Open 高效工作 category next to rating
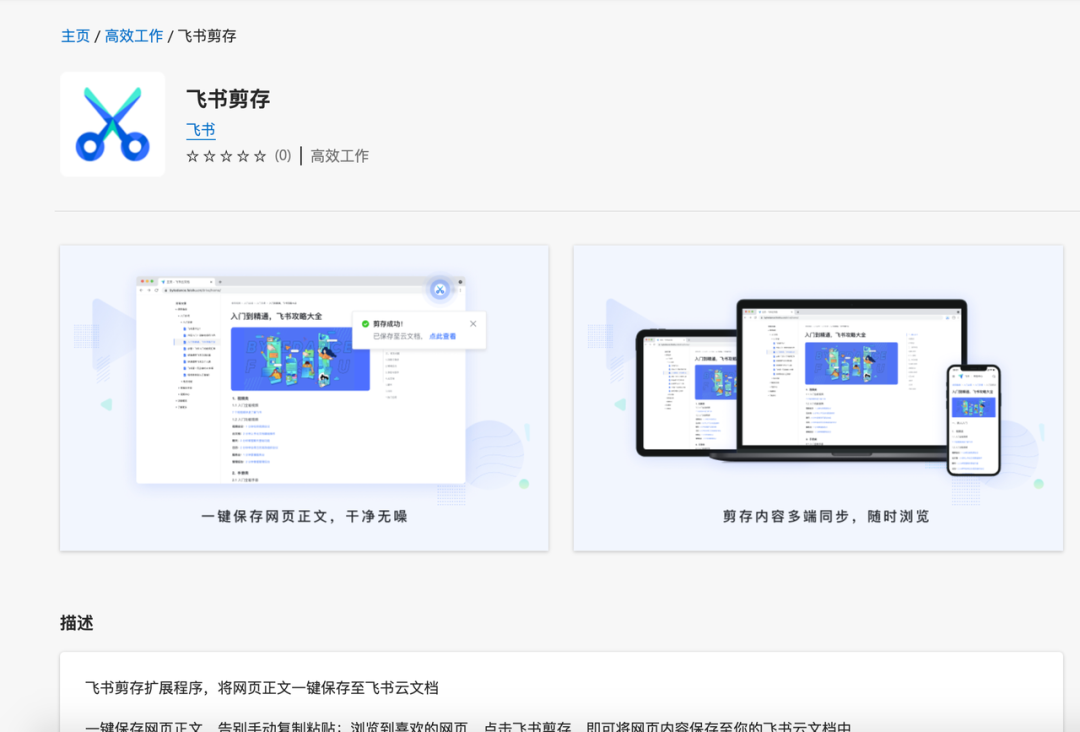The image size is (1080, 732). tap(339, 156)
